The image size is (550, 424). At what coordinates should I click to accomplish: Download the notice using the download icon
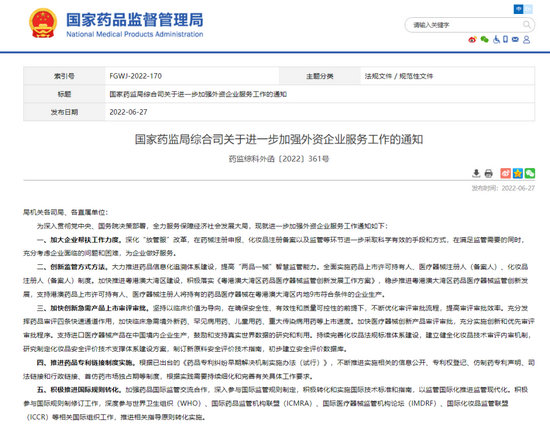[x=476, y=173]
